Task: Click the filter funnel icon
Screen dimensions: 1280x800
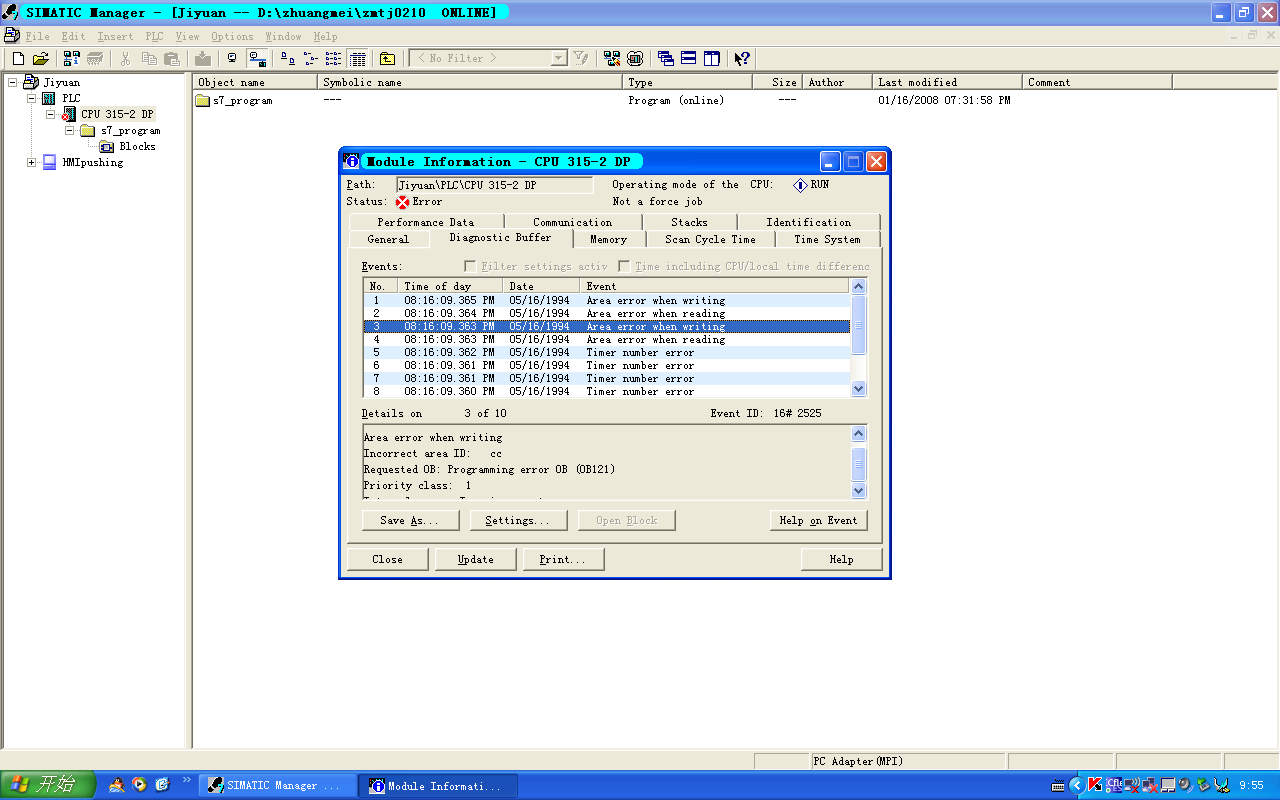Action: [580, 59]
